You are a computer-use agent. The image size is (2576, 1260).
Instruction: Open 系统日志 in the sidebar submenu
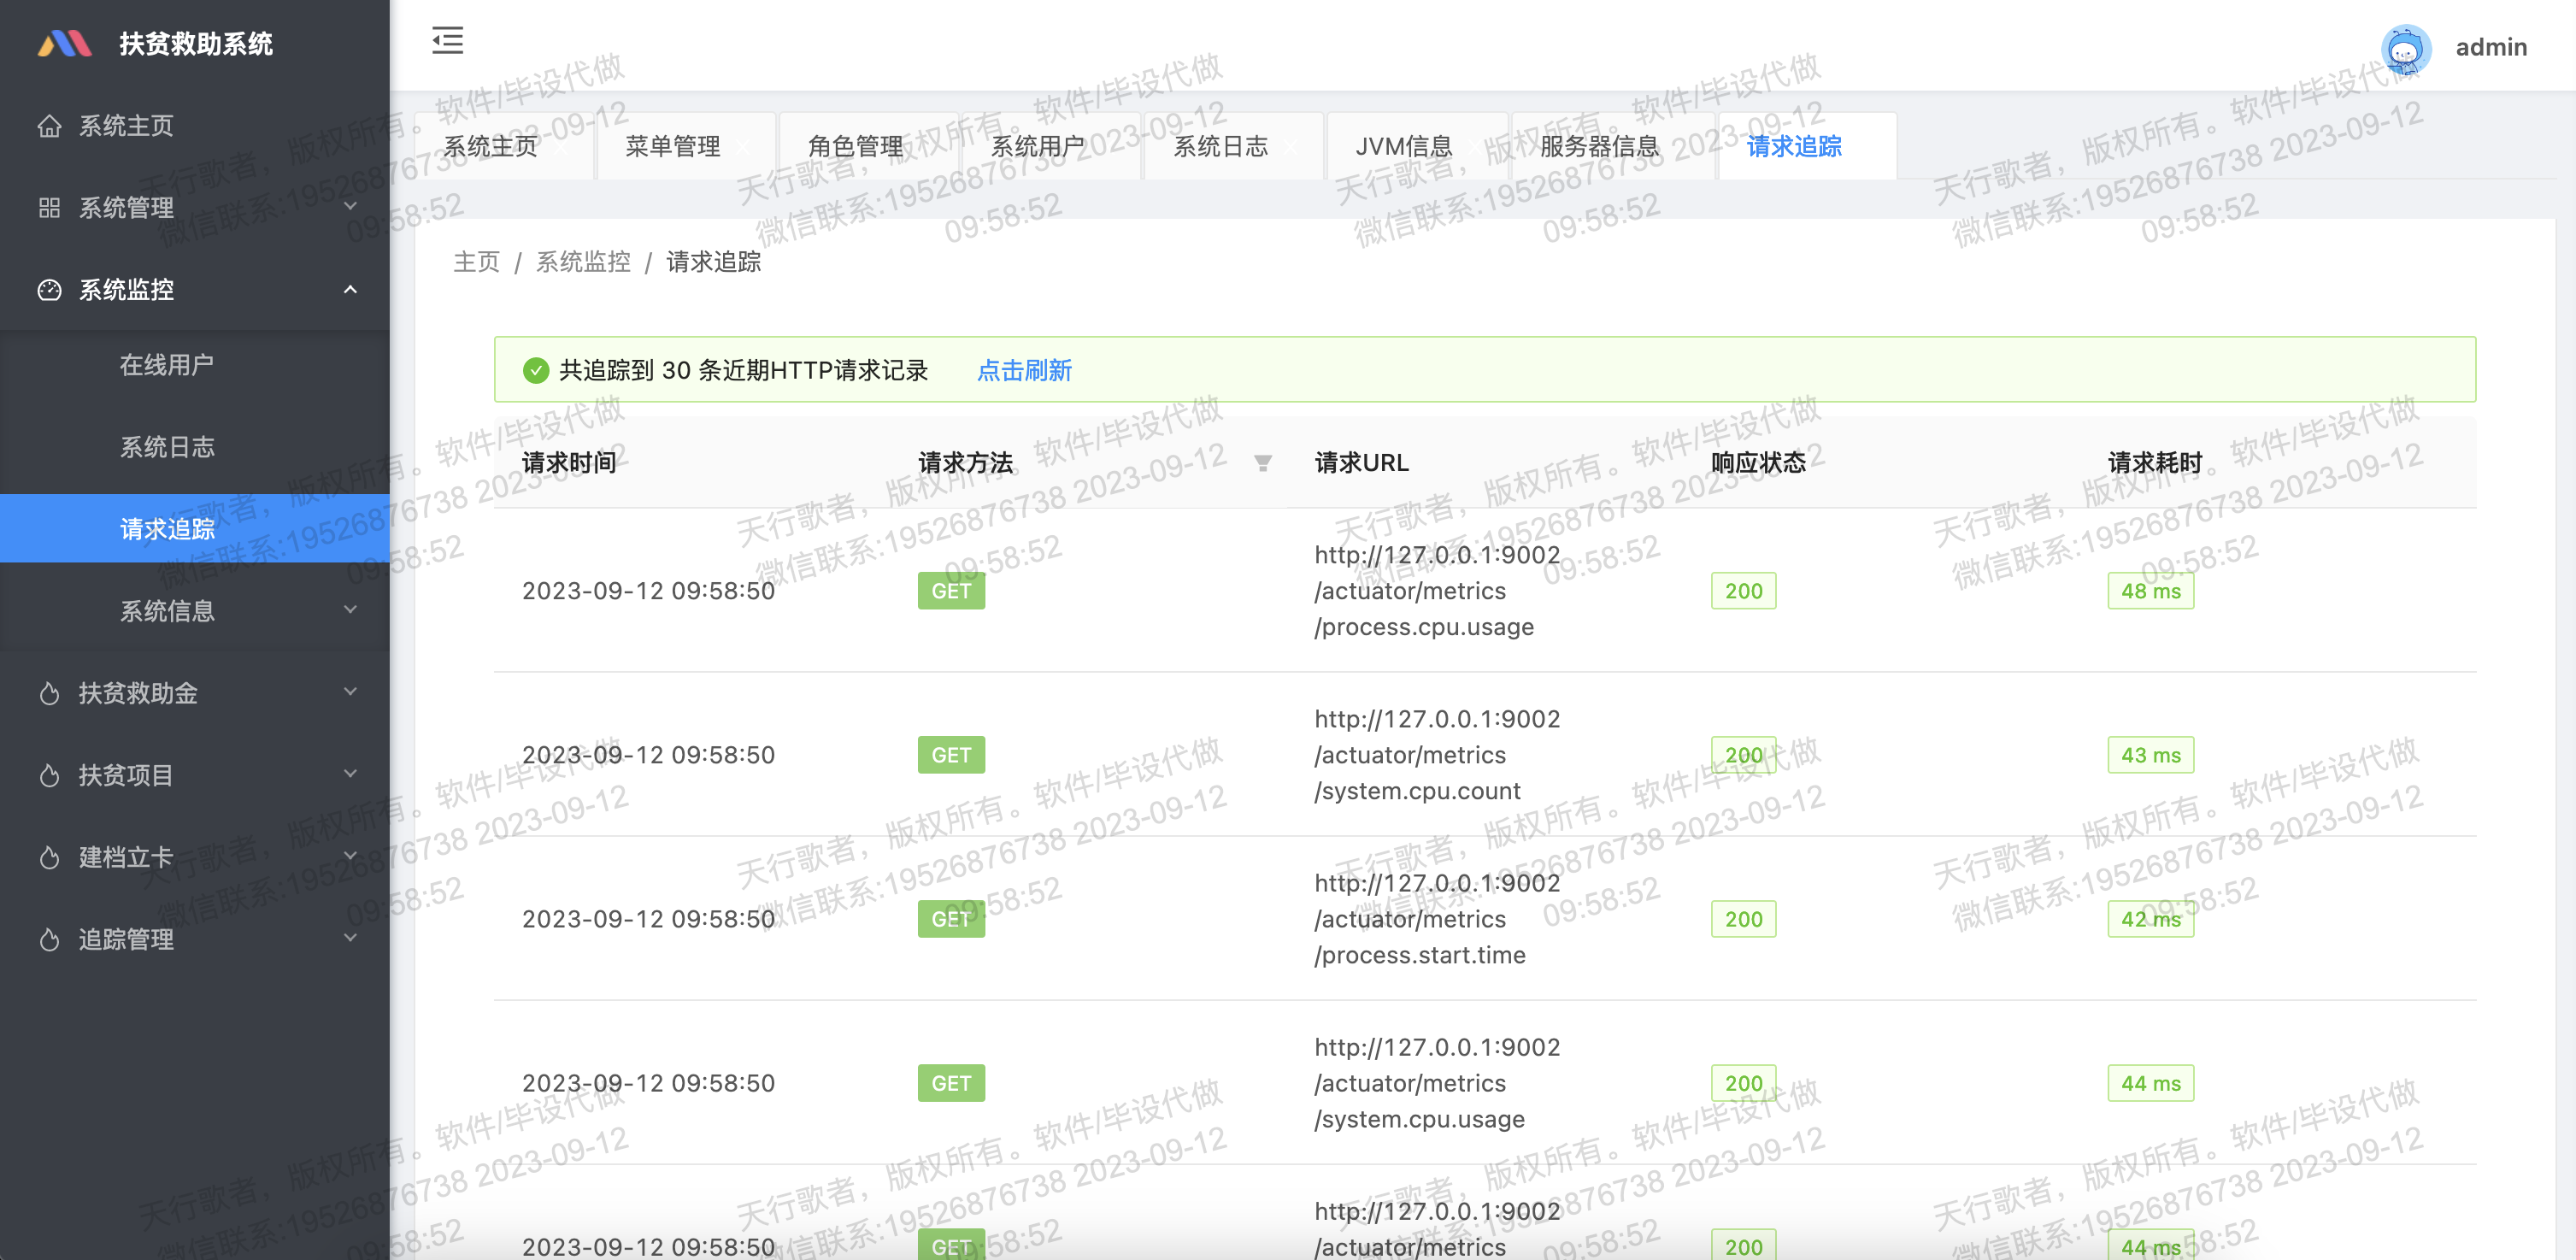point(195,447)
